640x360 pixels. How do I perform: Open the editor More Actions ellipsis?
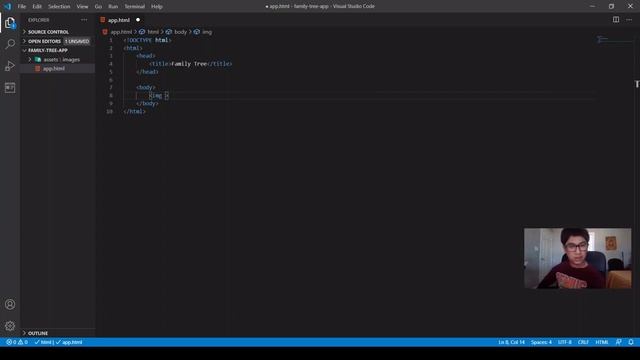point(629,20)
